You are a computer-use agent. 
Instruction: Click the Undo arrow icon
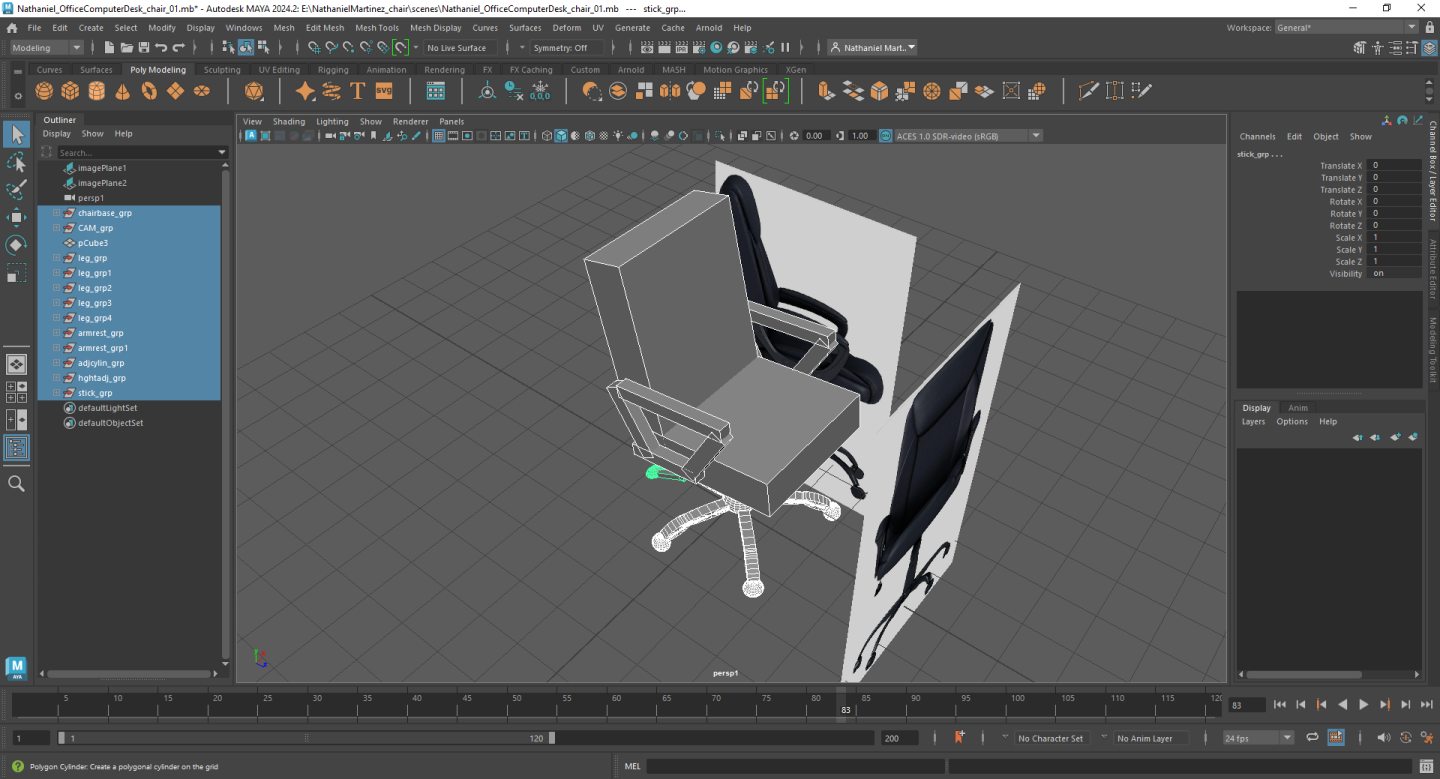click(x=161, y=48)
